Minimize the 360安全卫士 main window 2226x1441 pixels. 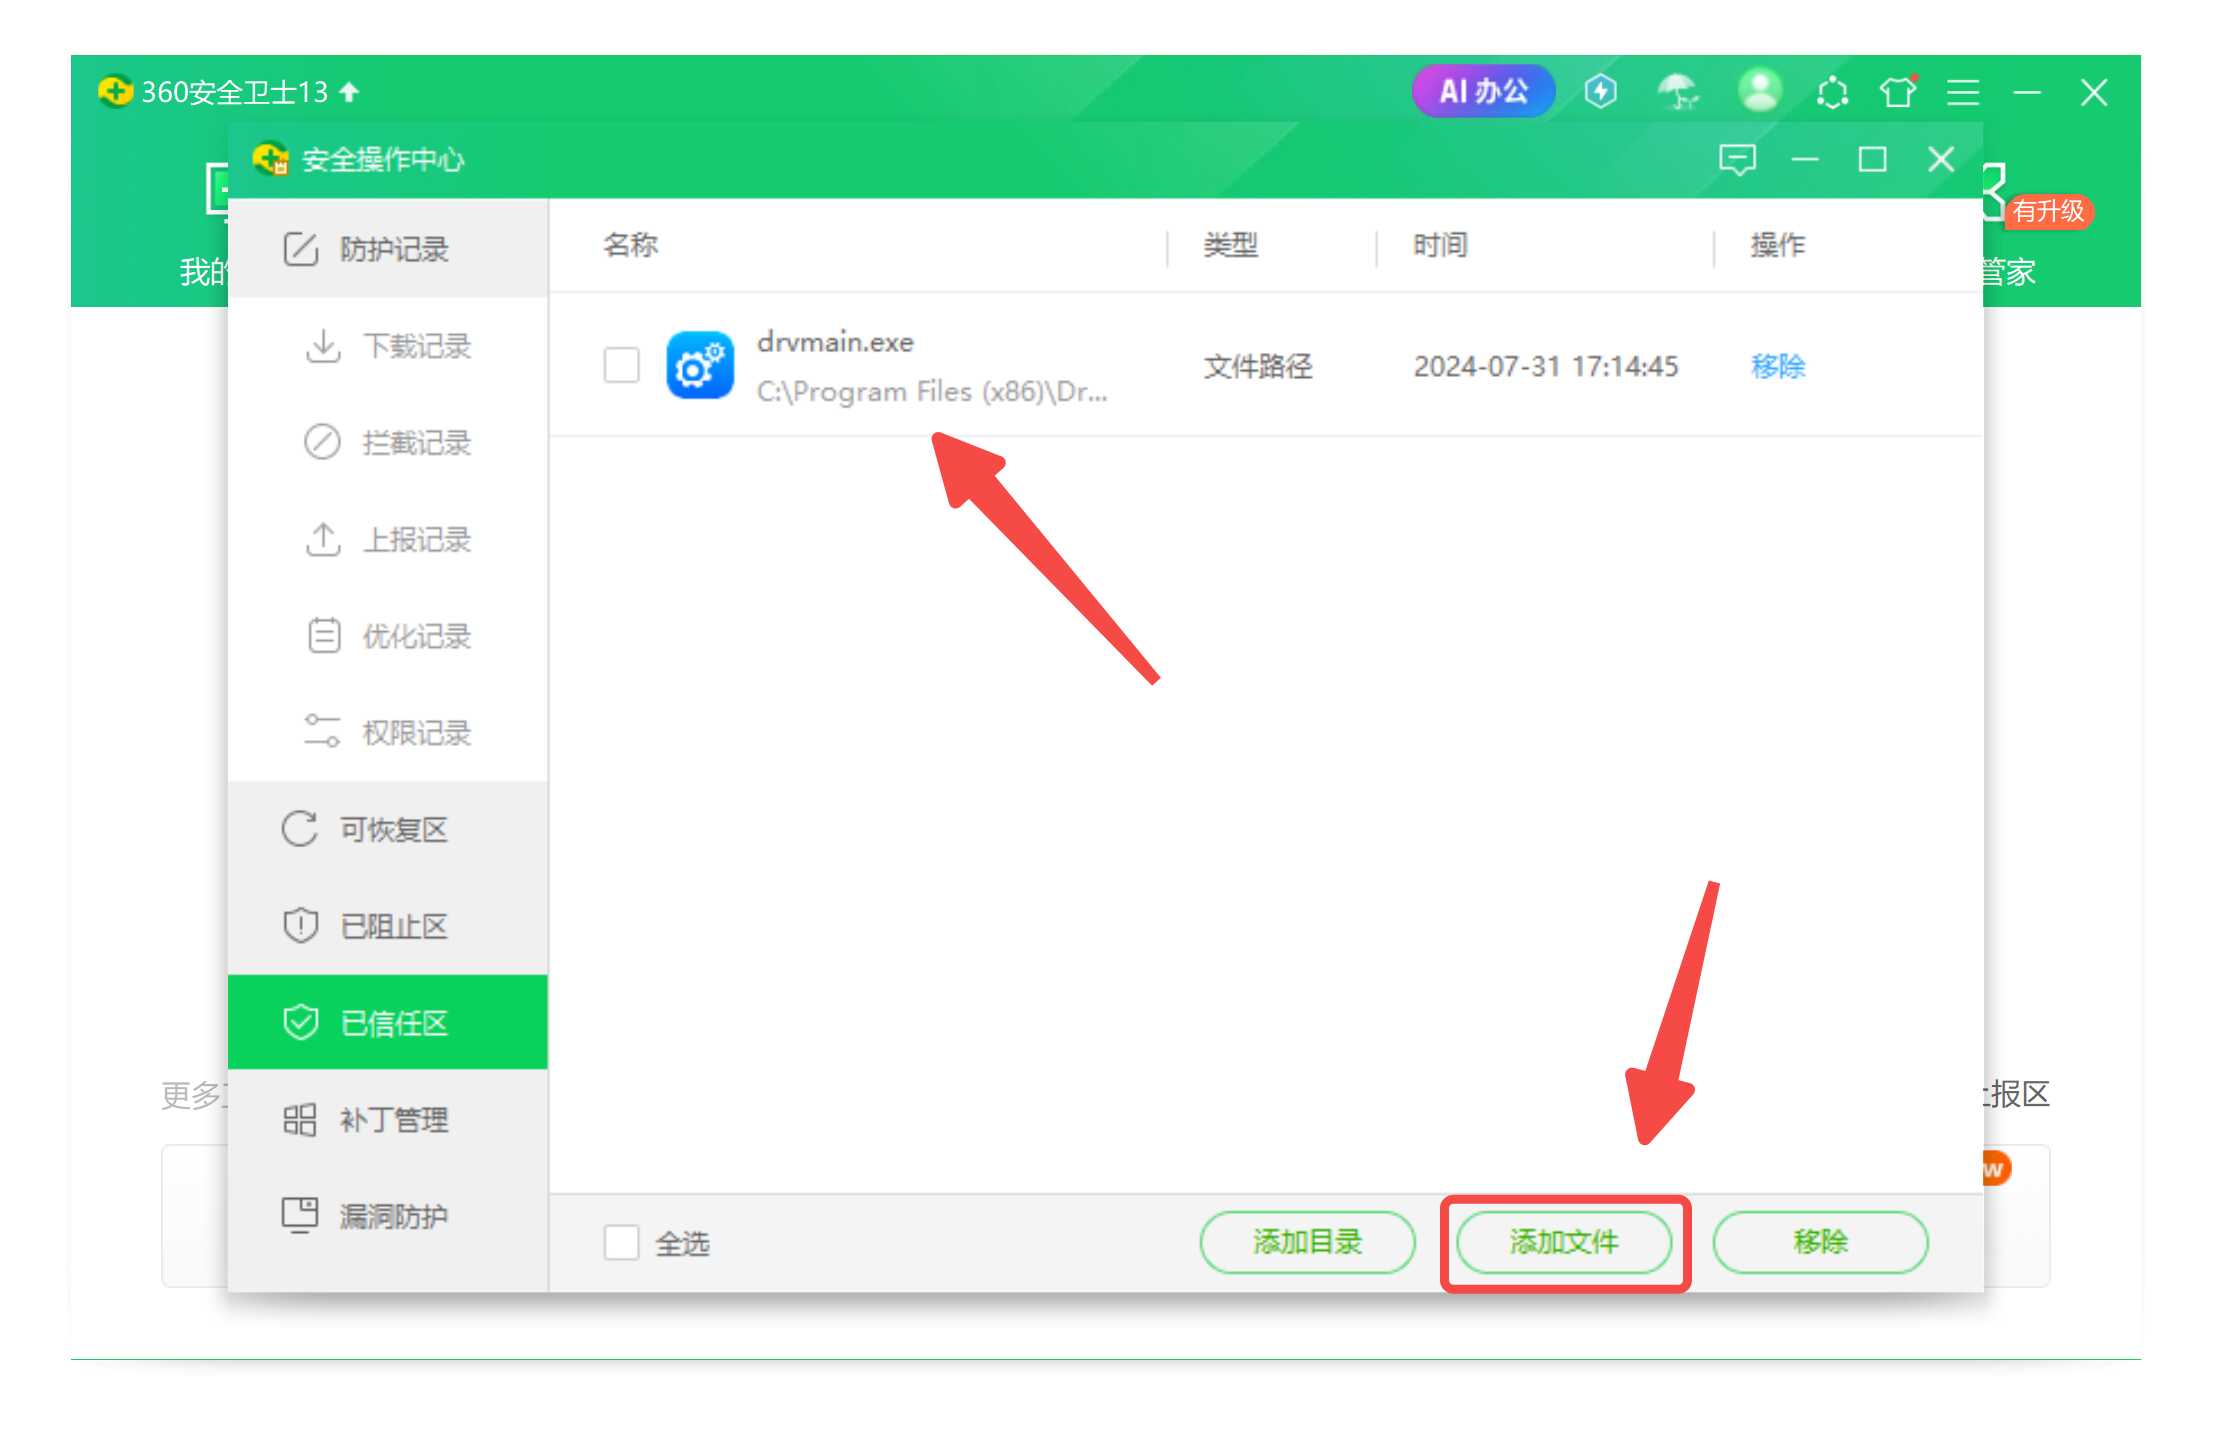2027,93
